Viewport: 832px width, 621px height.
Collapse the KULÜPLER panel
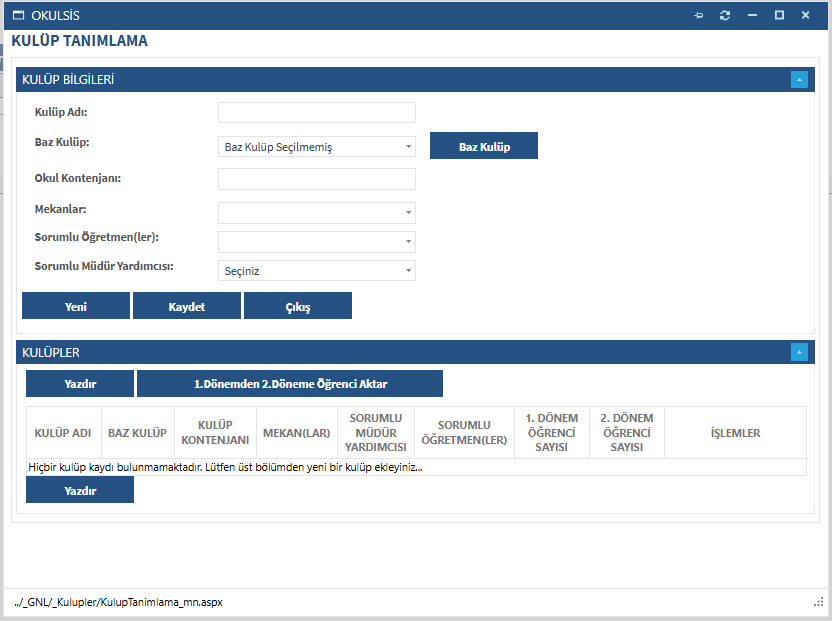pyautogui.click(x=799, y=352)
